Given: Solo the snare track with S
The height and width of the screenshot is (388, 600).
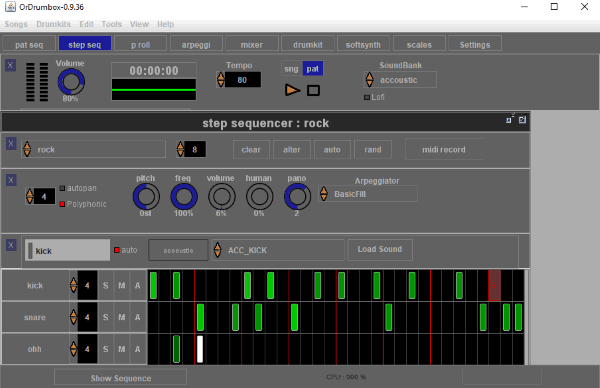Looking at the screenshot, I should (x=106, y=317).
